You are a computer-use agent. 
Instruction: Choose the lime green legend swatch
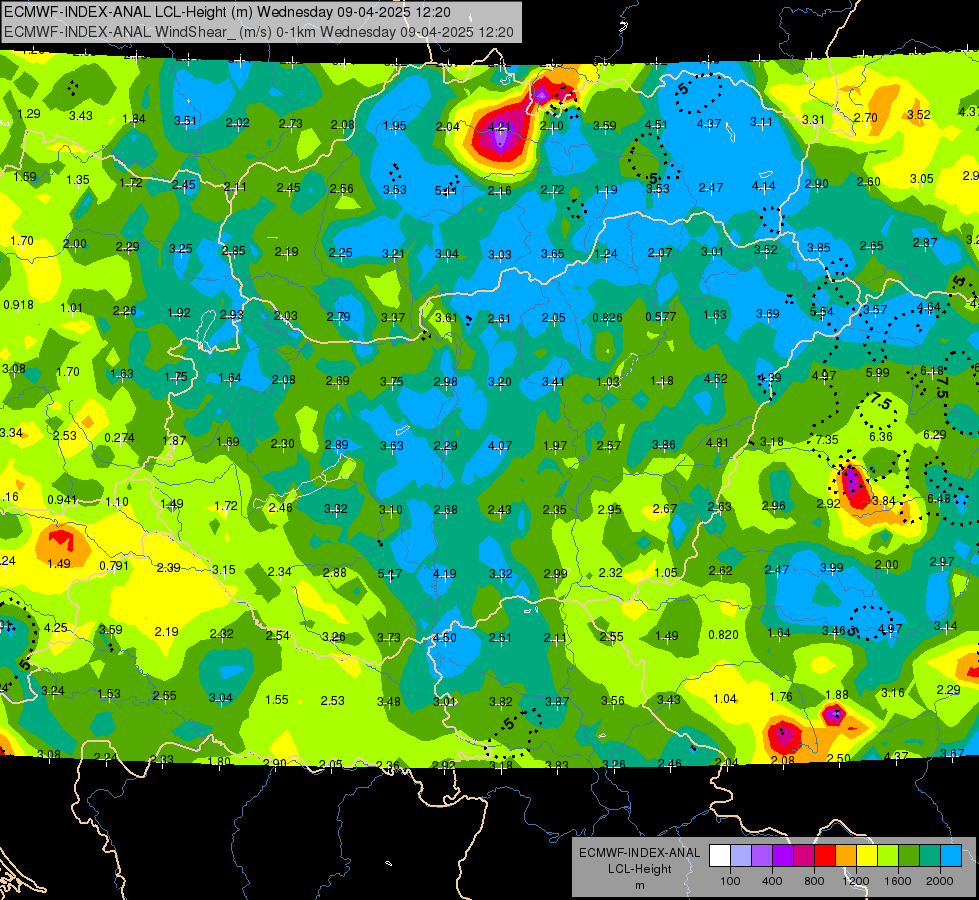(x=888, y=855)
